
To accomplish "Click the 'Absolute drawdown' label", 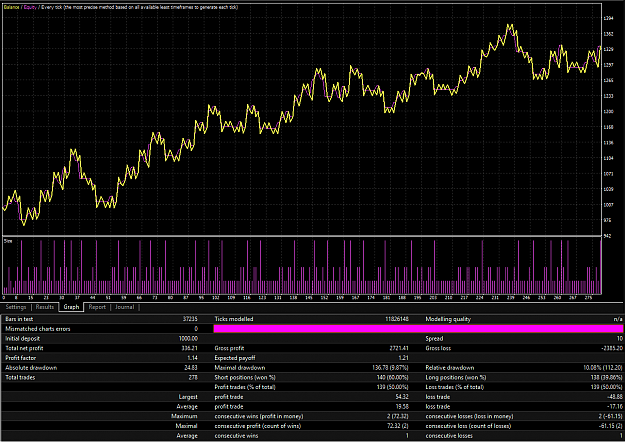I will coord(31,367).
